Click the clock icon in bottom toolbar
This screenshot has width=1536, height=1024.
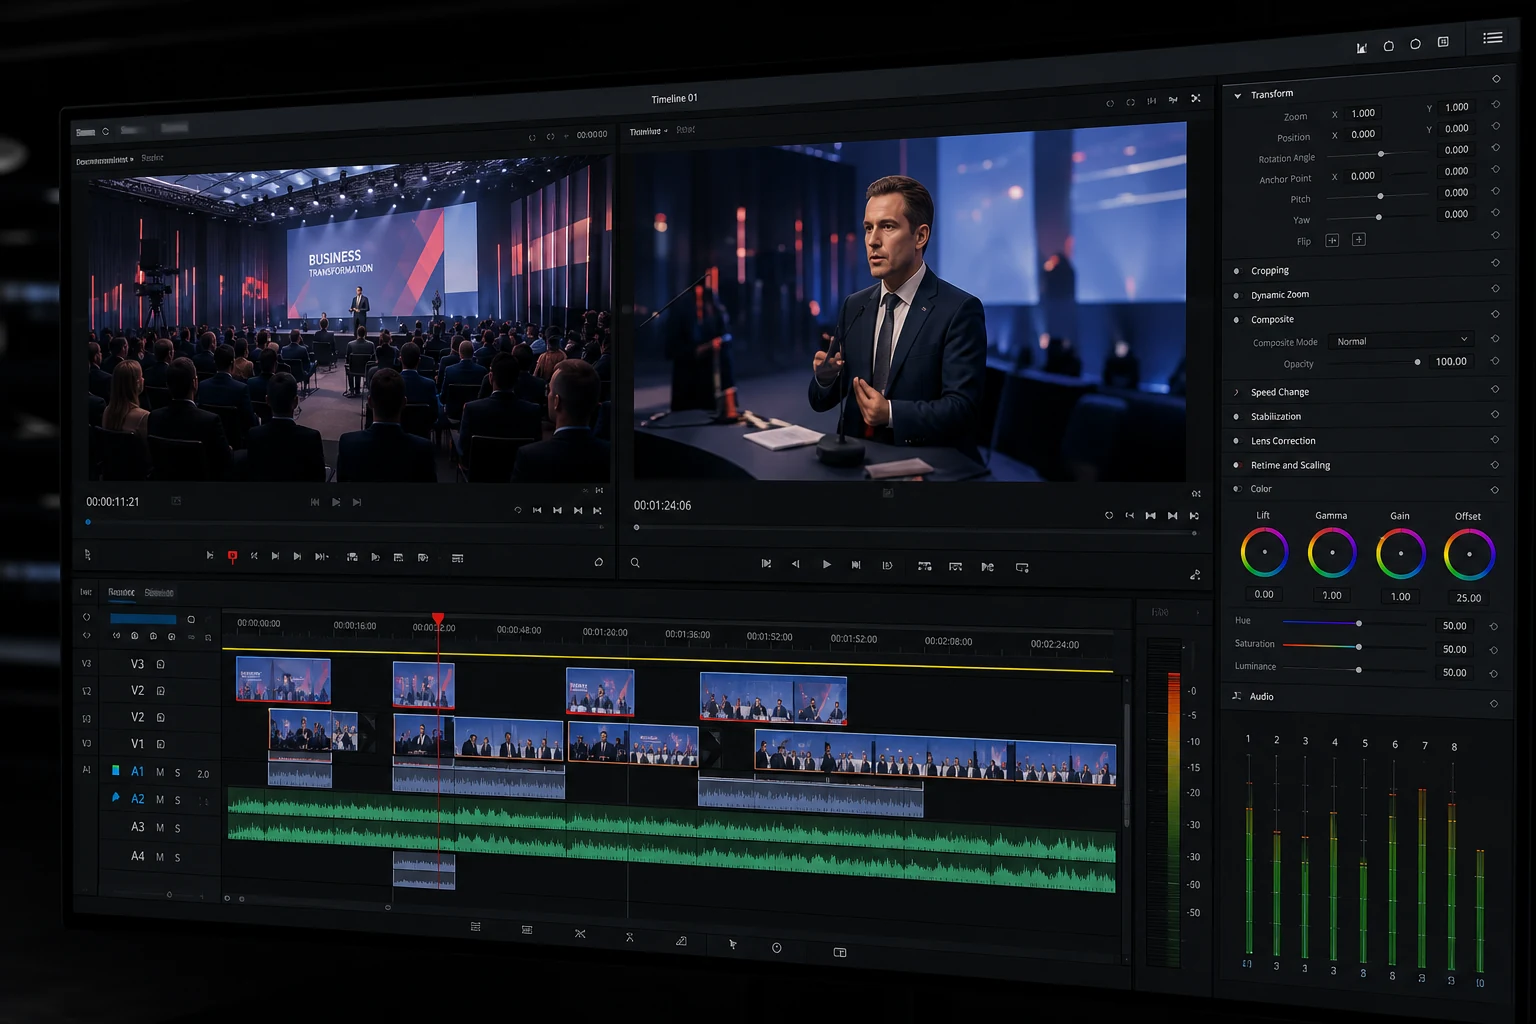777,948
